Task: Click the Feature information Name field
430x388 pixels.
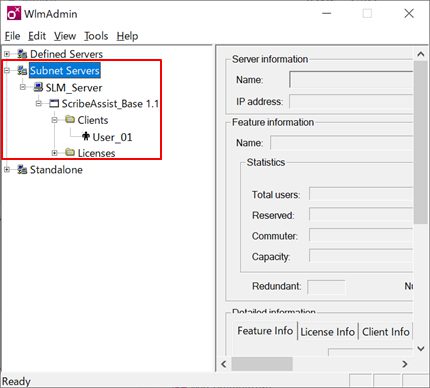Action: pyautogui.click(x=342, y=143)
